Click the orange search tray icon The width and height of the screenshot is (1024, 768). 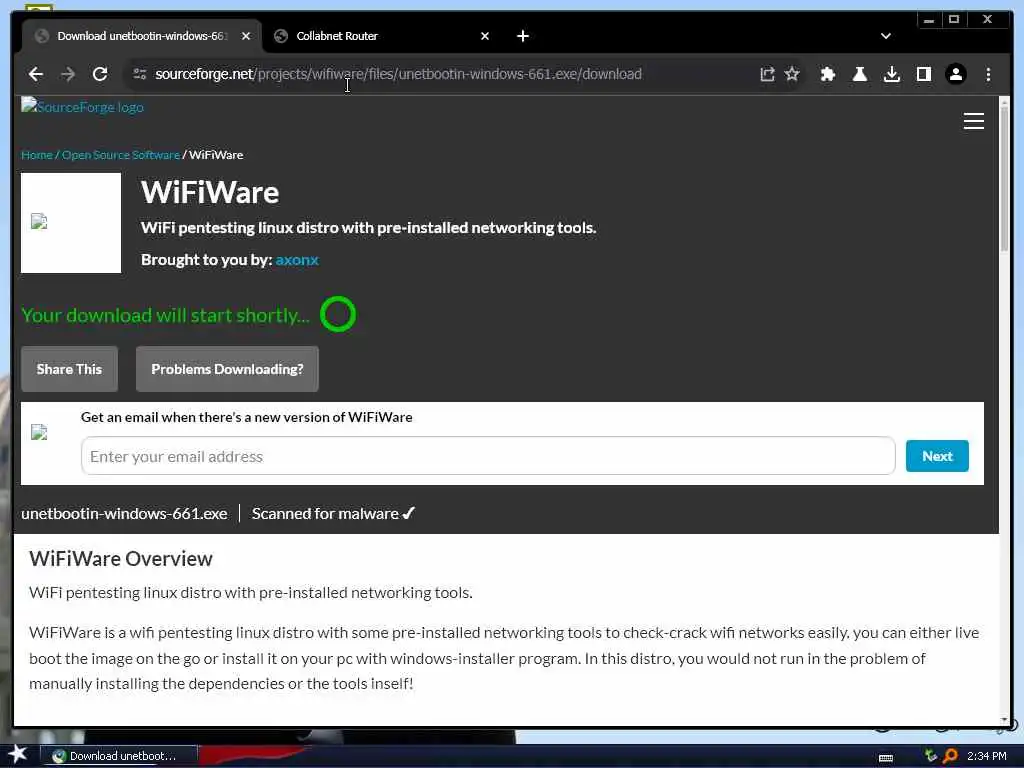coord(950,756)
